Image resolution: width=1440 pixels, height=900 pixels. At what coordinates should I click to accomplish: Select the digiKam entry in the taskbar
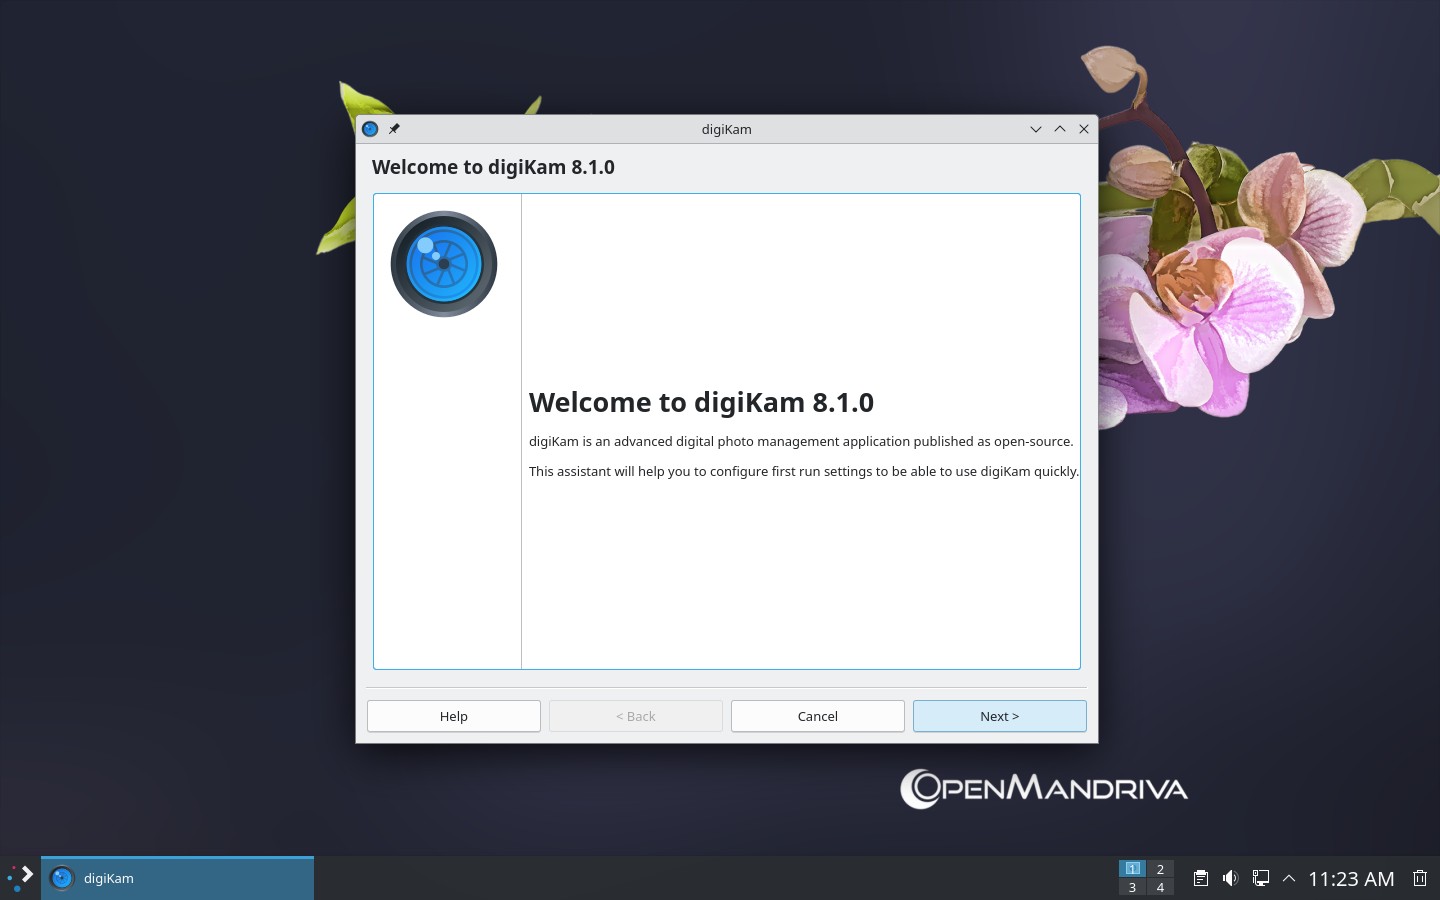tap(177, 878)
